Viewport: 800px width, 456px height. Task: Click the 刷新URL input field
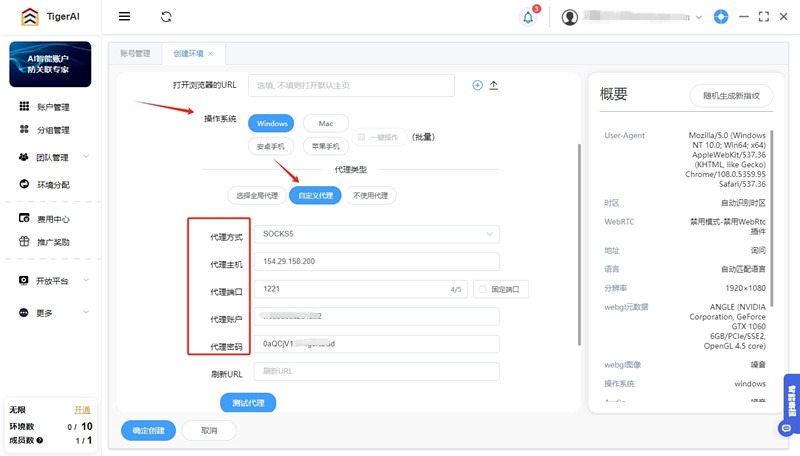(377, 371)
